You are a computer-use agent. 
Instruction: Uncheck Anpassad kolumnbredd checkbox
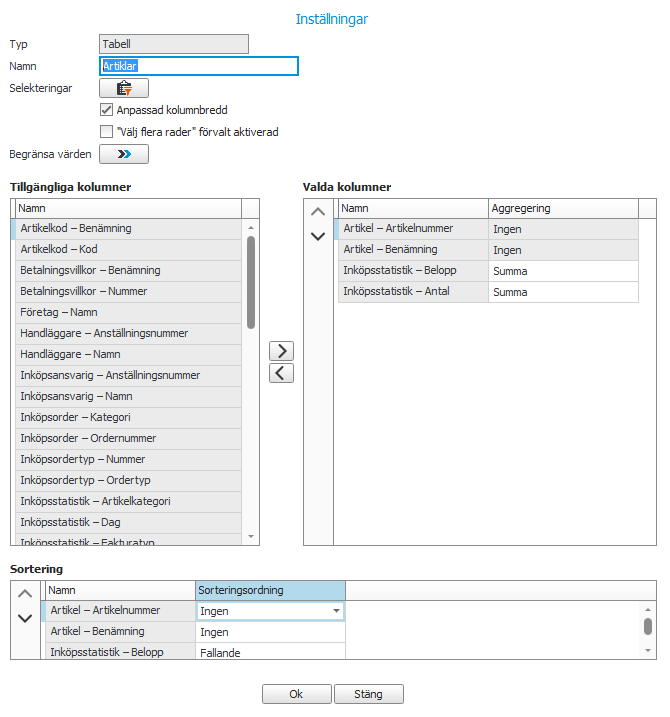pos(107,110)
